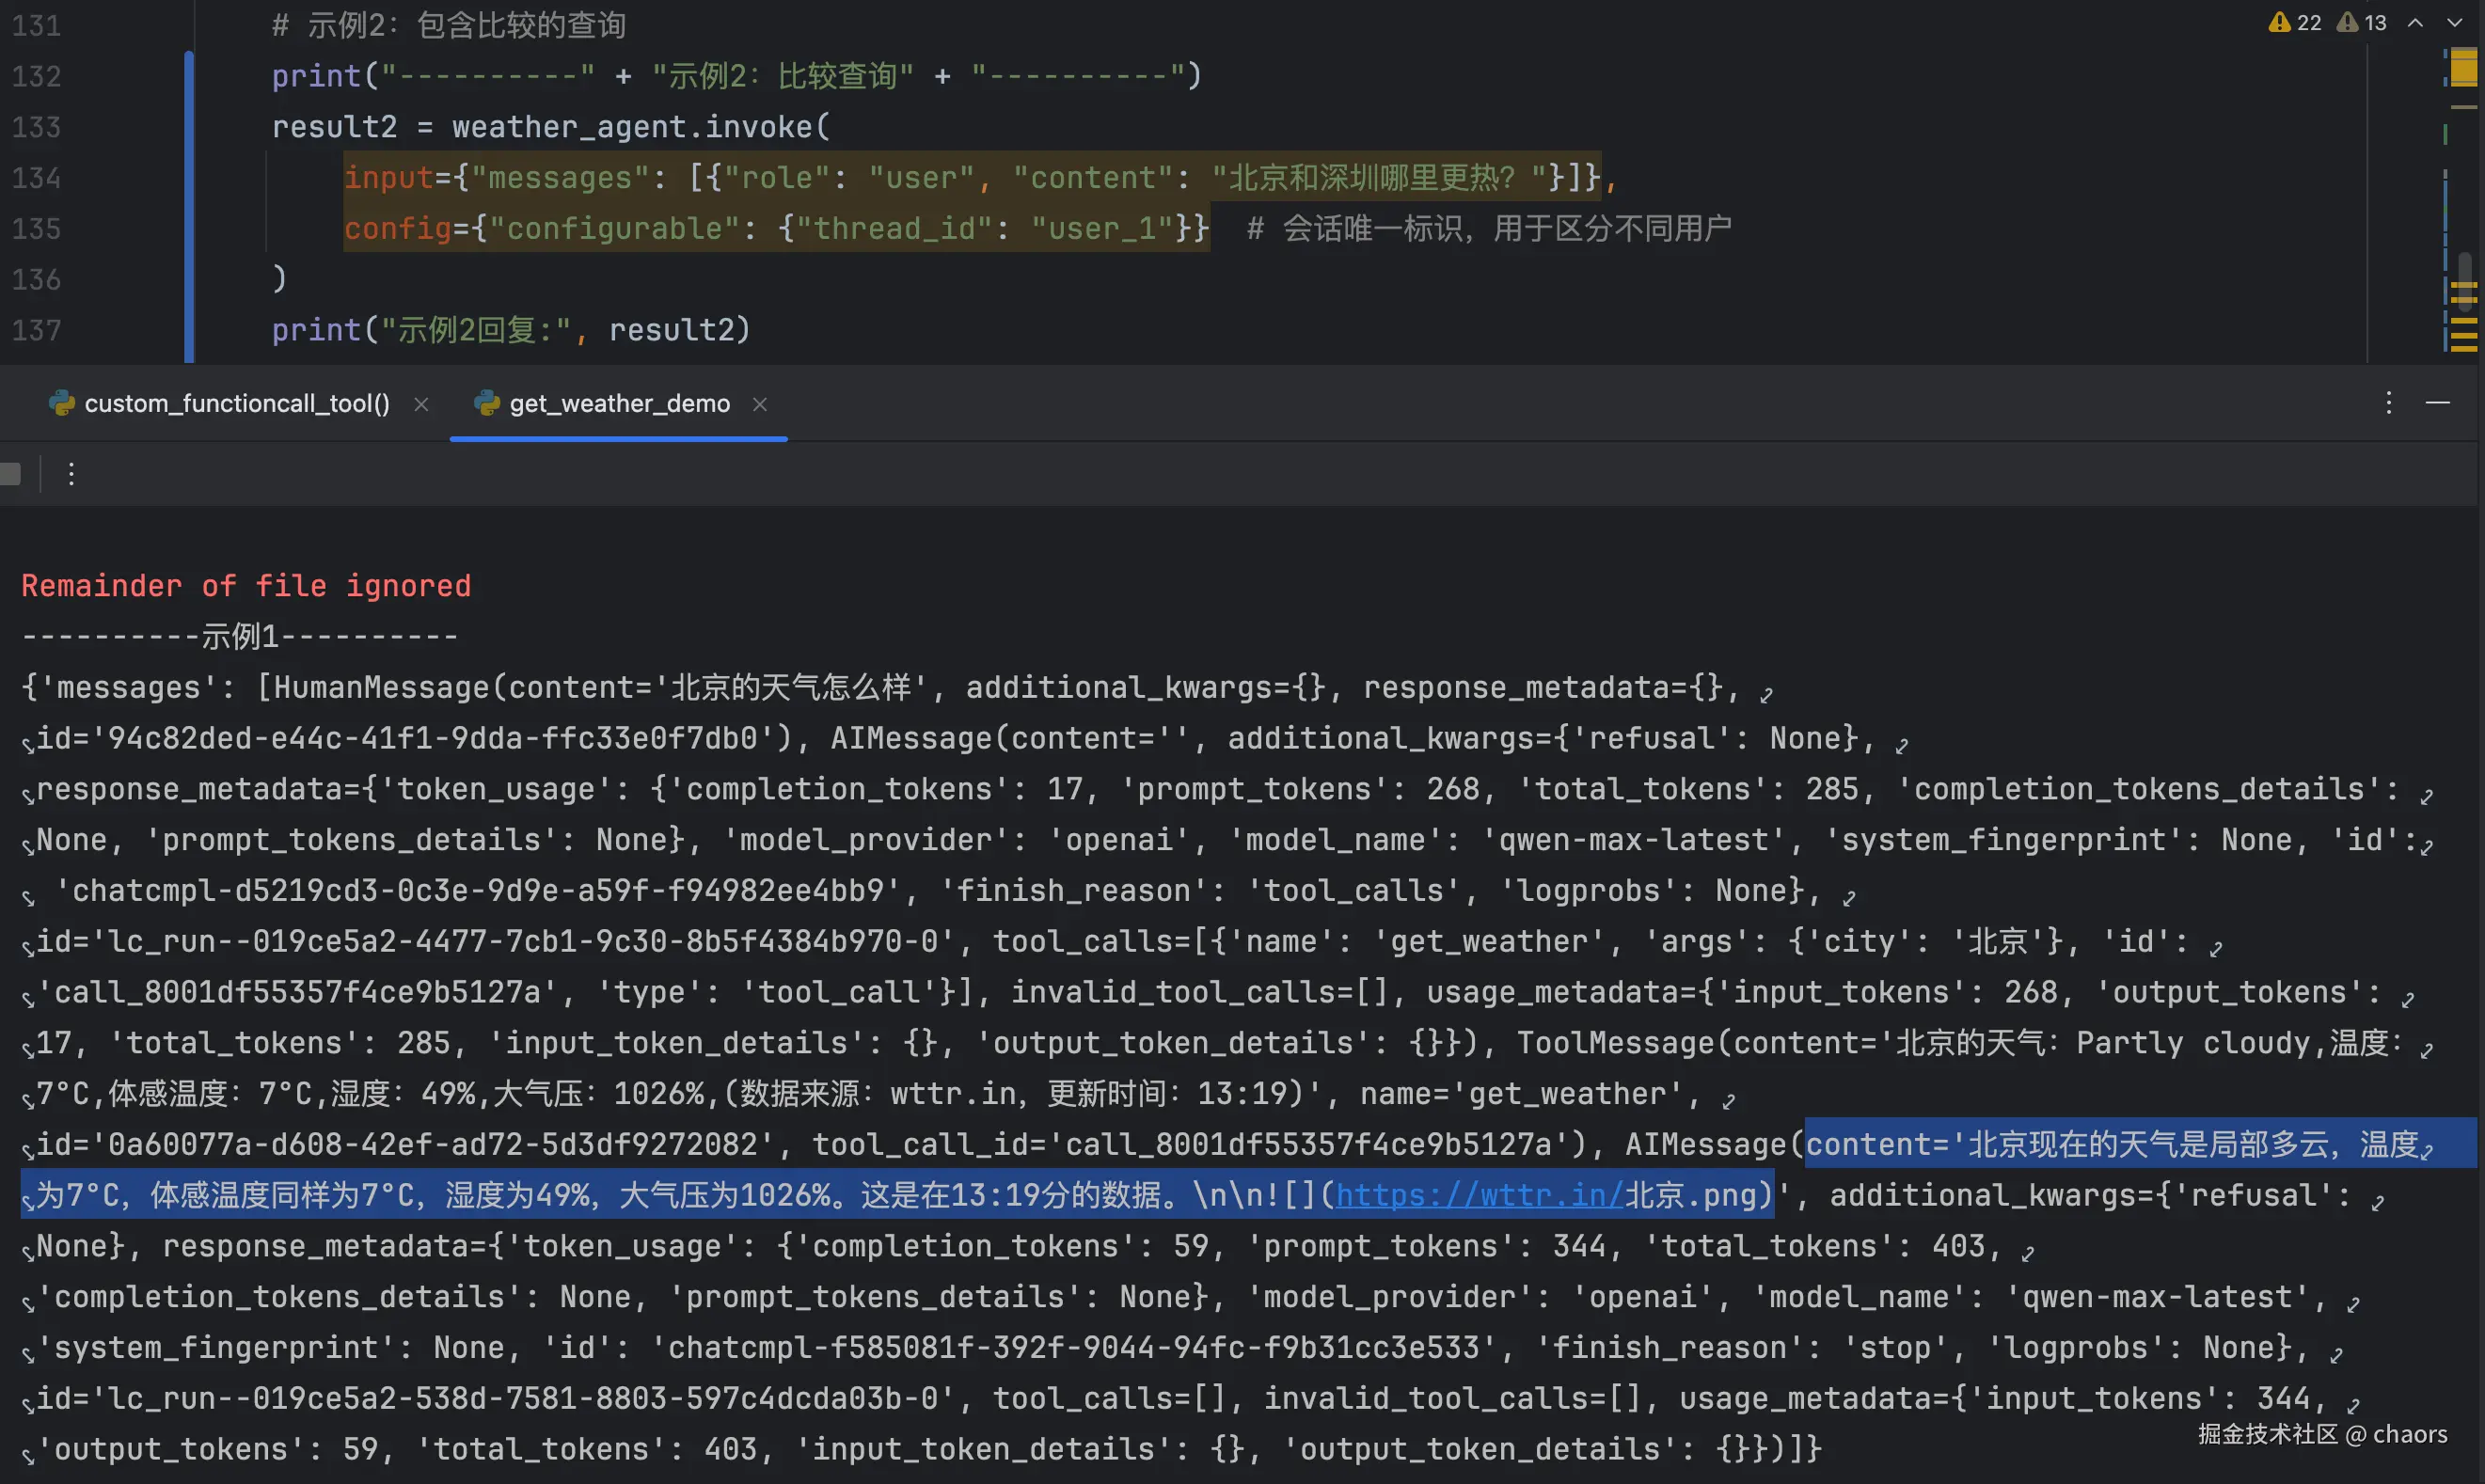Image resolution: width=2485 pixels, height=1484 pixels.
Task: Click the blue change marker beside line 133
Action: pos(189,128)
